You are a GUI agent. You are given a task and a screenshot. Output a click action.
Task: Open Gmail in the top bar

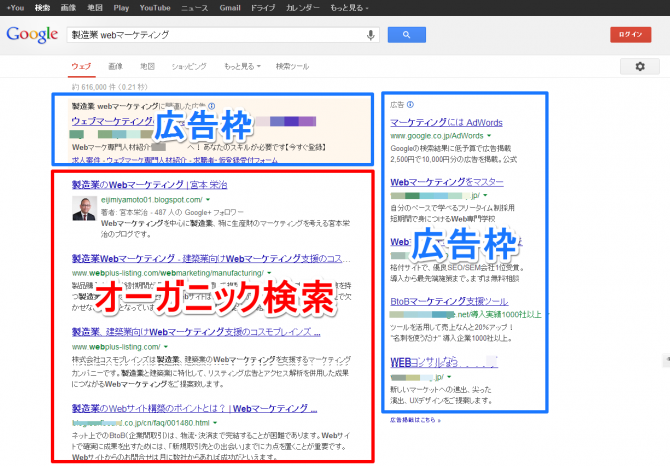(x=230, y=8)
